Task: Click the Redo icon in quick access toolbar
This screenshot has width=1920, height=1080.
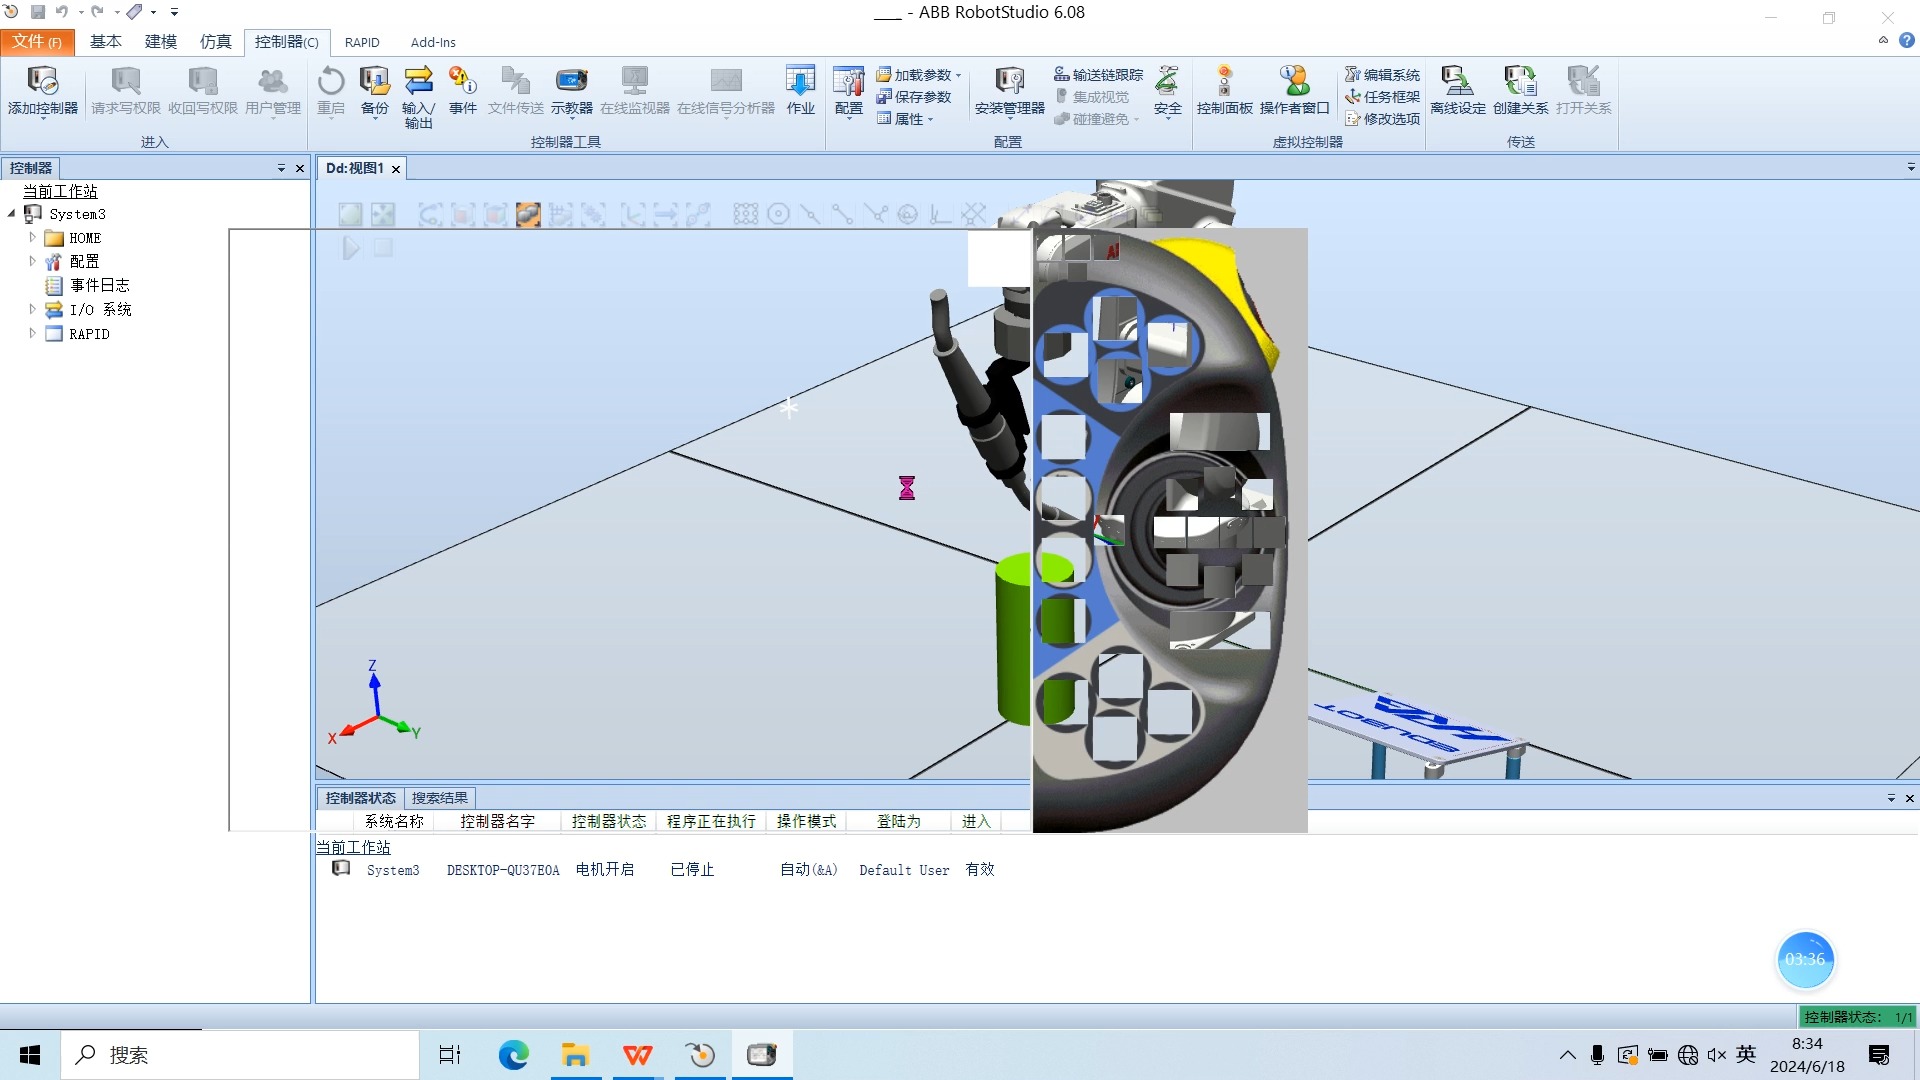Action: pyautogui.click(x=97, y=12)
